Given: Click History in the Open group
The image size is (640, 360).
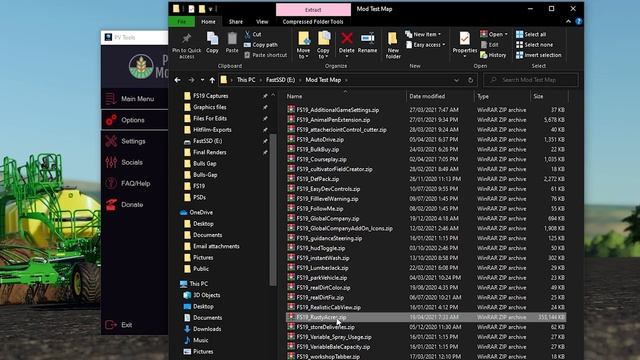Looking at the screenshot, I should coord(493,55).
